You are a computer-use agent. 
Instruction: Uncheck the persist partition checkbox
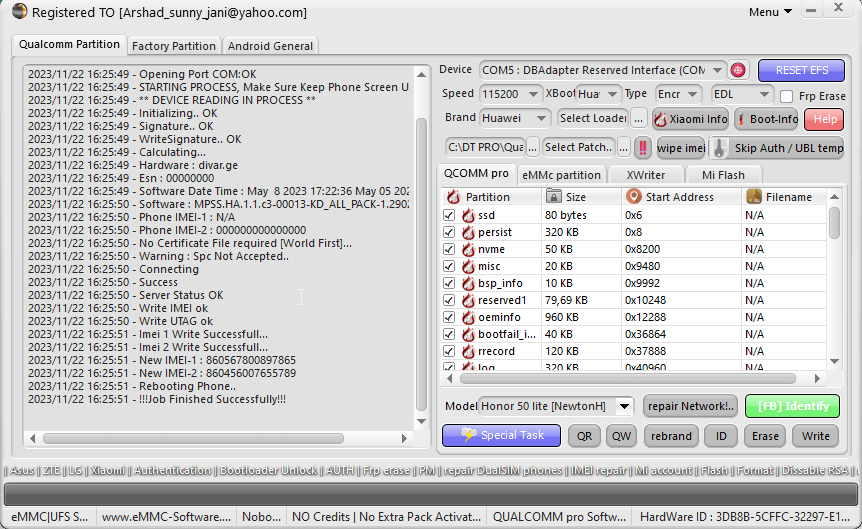pyautogui.click(x=449, y=232)
